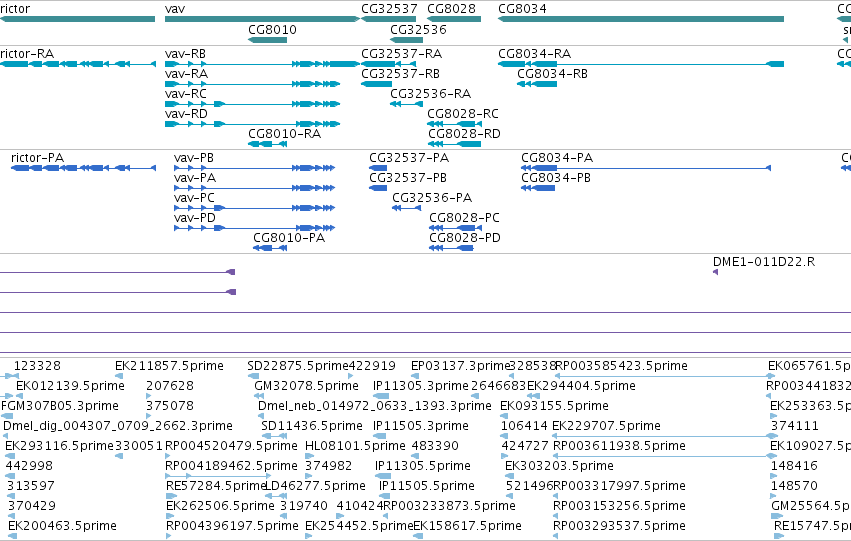Click the CG32537-RB transcript label

tap(401, 74)
